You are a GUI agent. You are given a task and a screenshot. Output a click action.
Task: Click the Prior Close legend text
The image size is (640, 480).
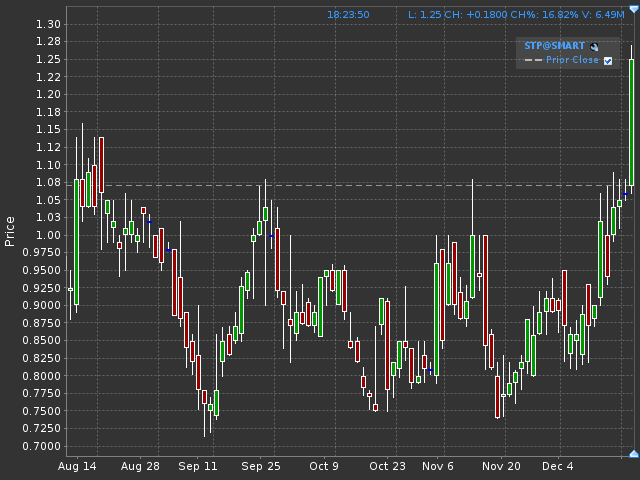[572, 60]
